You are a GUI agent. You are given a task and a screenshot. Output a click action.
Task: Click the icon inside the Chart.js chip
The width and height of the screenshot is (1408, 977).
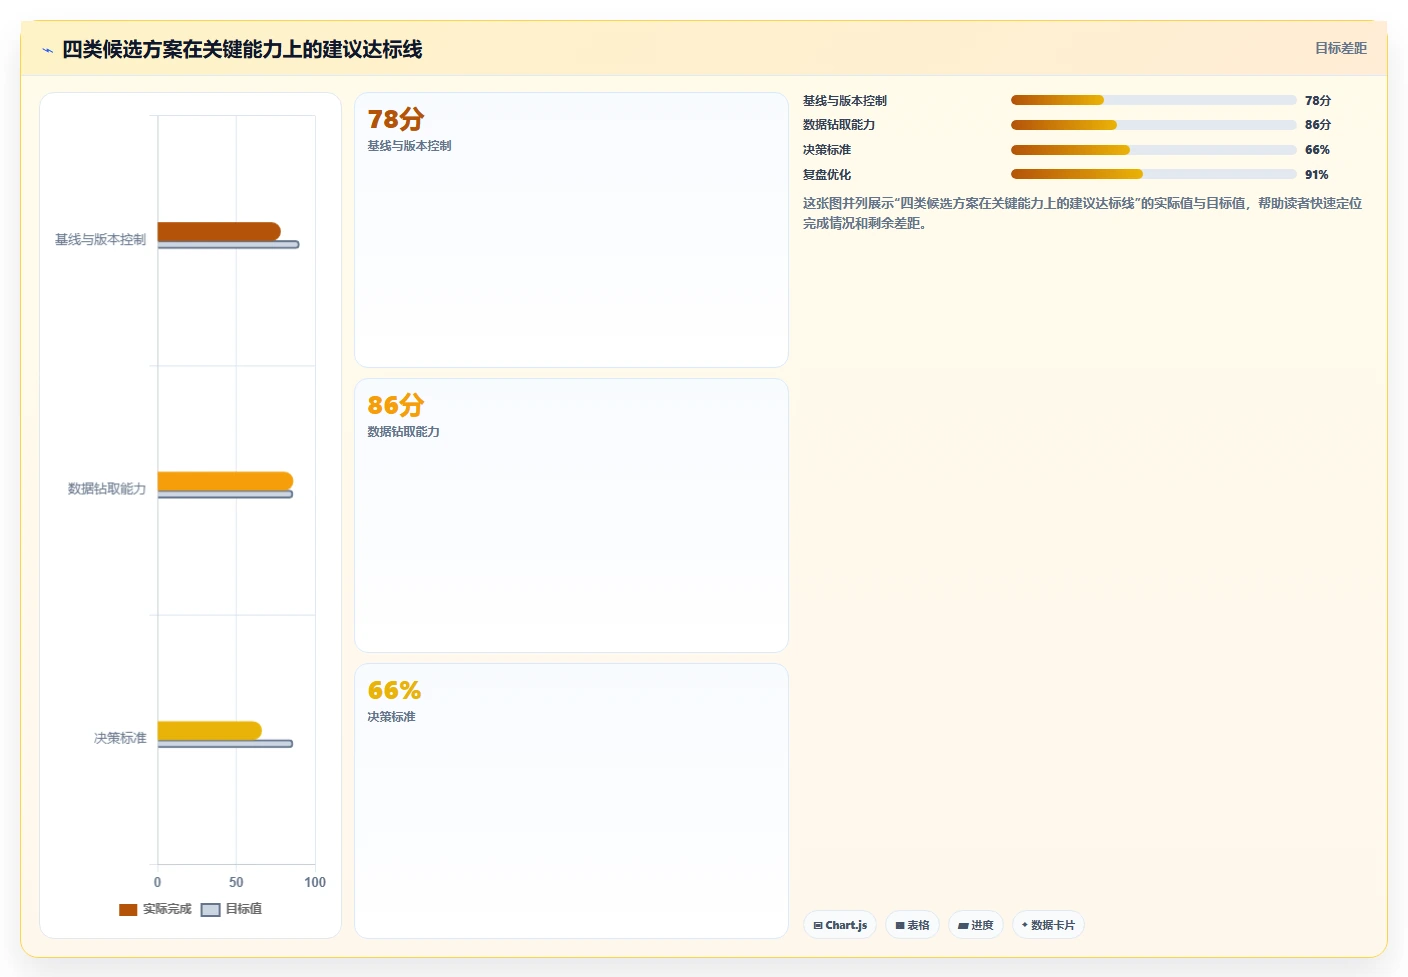(818, 926)
